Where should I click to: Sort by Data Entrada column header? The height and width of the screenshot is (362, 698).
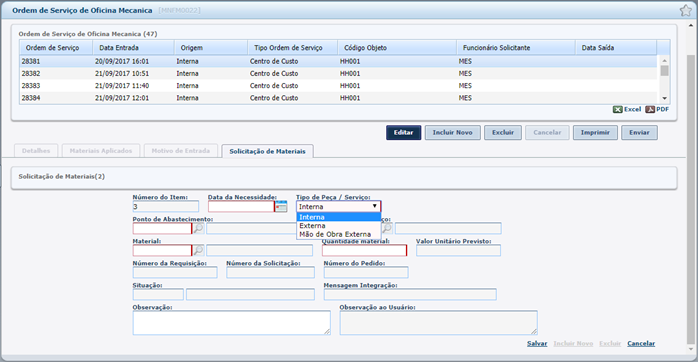[134, 48]
